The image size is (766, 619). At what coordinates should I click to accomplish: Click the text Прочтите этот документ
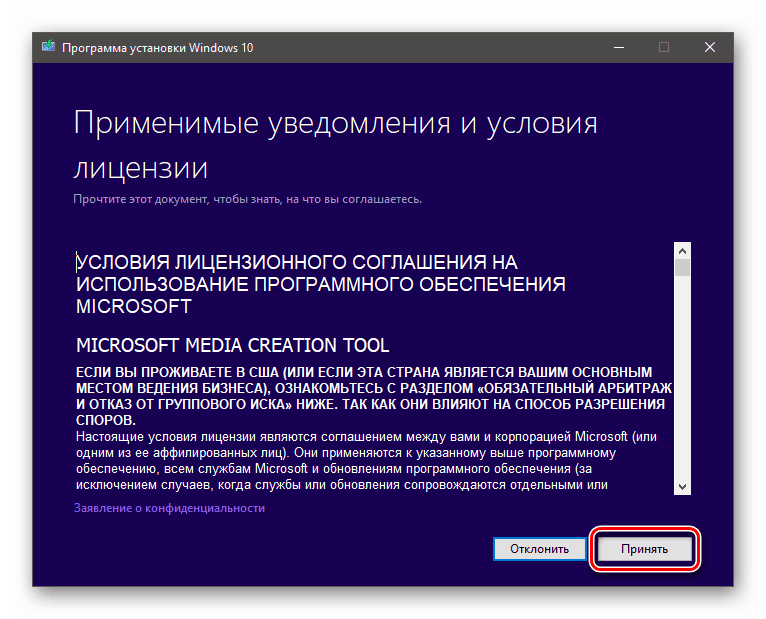141,199
